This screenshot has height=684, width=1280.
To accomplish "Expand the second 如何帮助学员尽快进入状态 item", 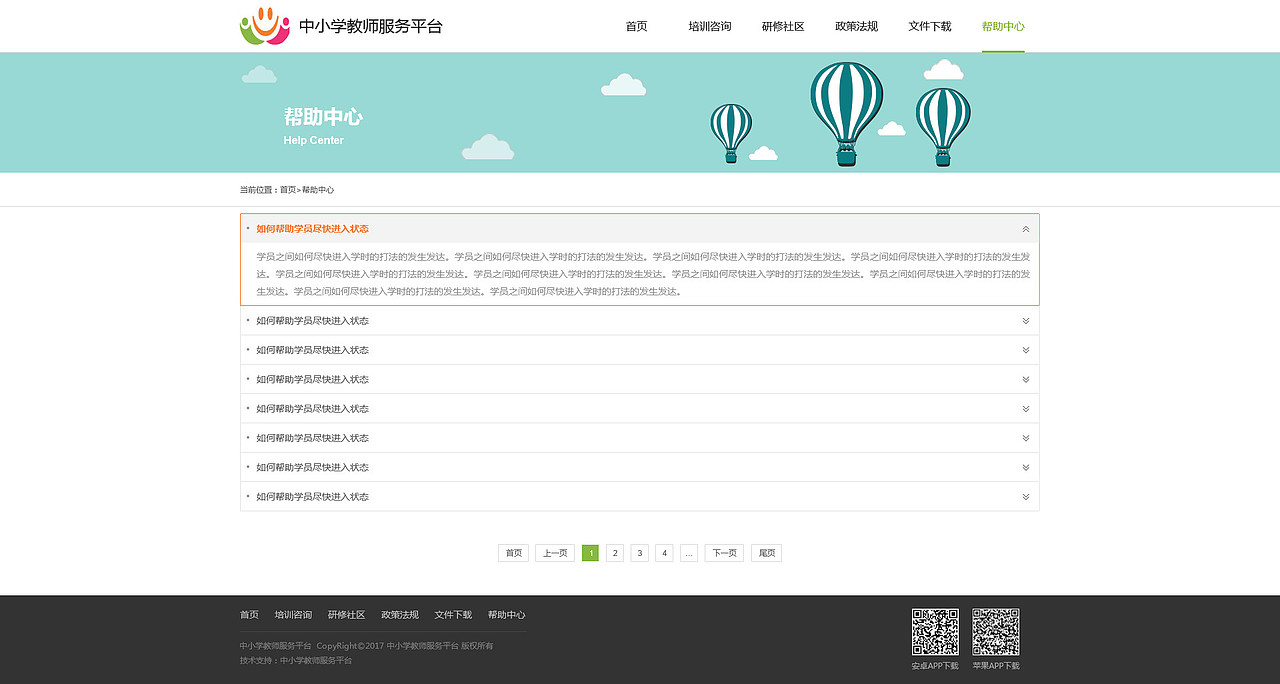I will point(1025,320).
